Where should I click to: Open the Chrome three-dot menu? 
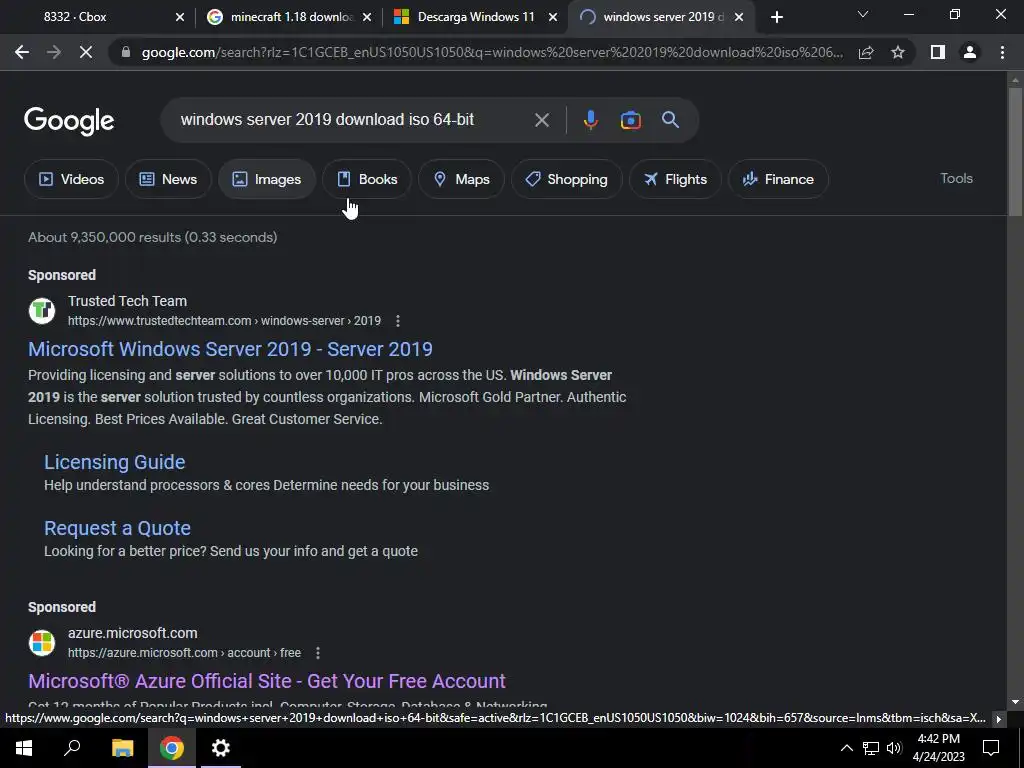pyautogui.click(x=1002, y=52)
